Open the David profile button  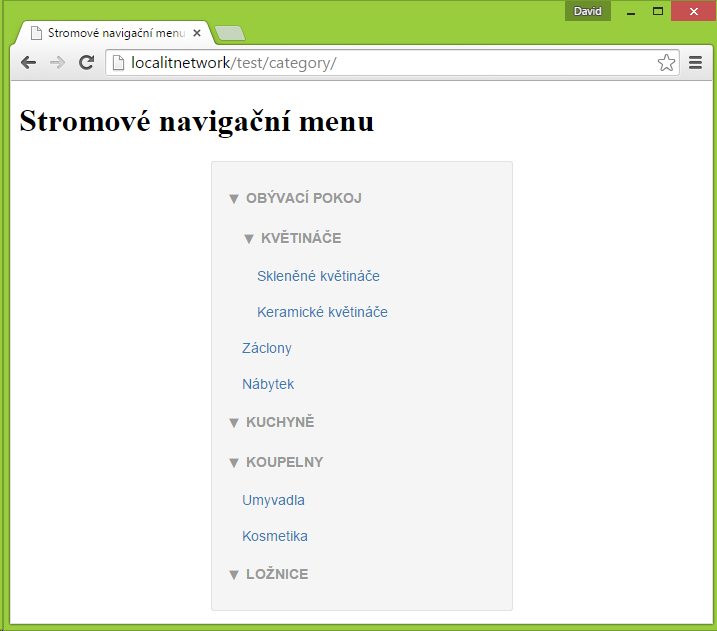[588, 11]
